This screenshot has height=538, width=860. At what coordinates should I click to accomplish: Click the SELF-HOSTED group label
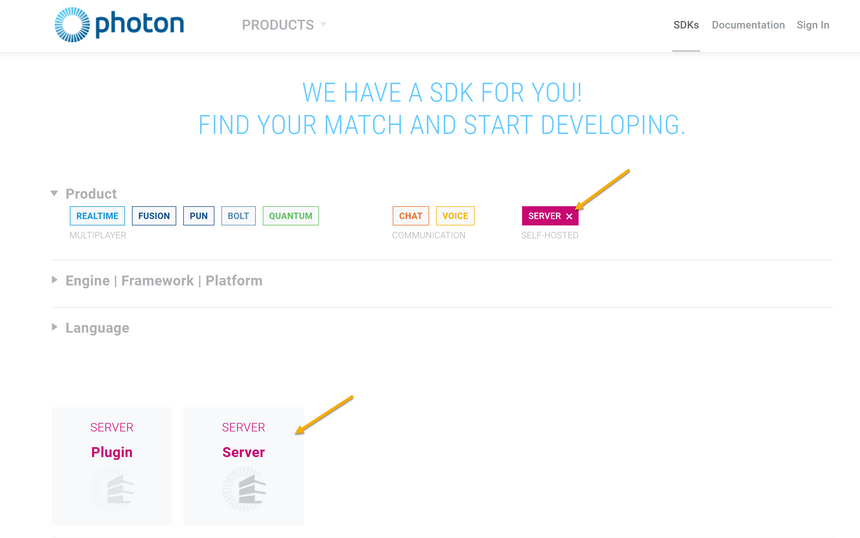point(550,235)
